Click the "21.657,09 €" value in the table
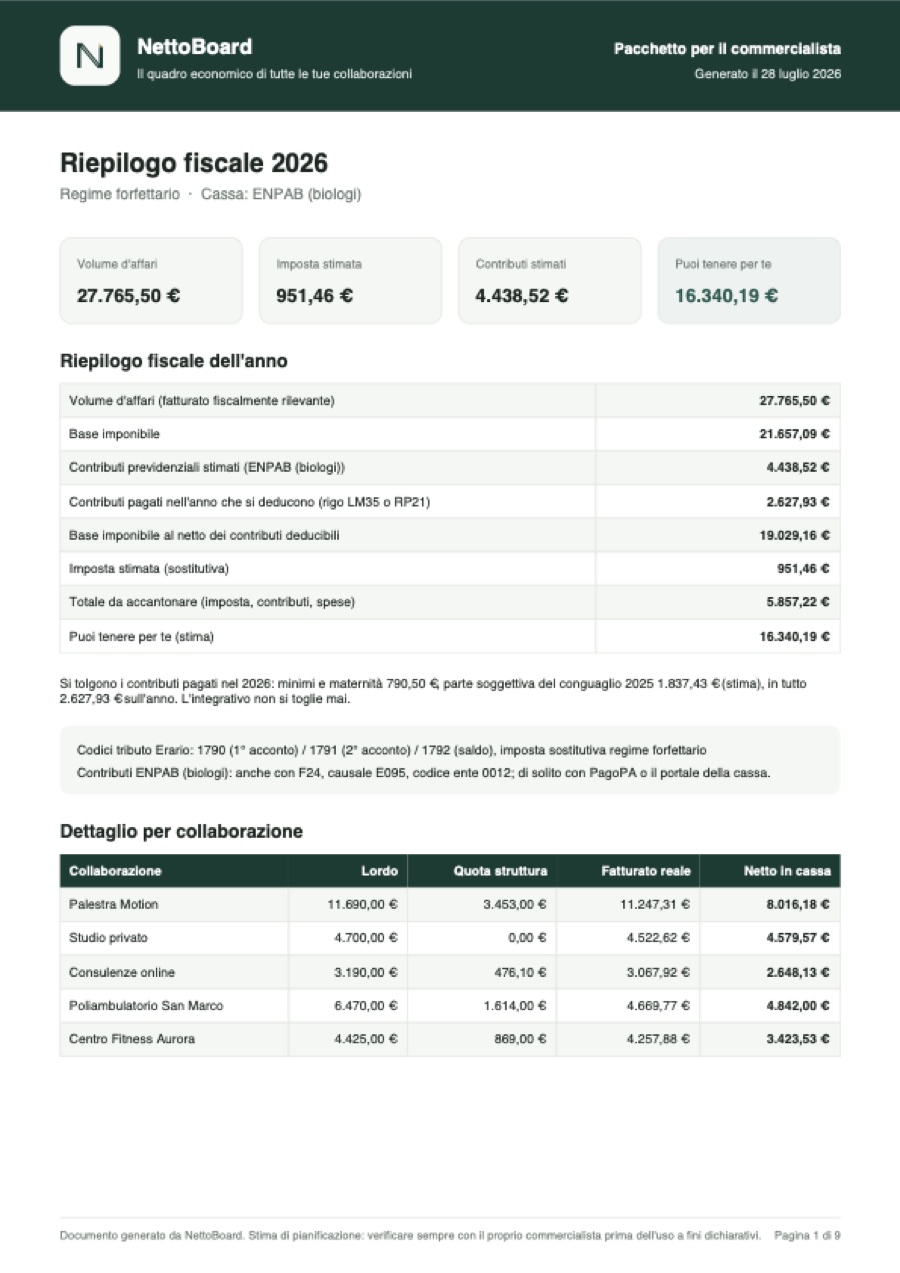This screenshot has width=900, height=1273. pyautogui.click(x=794, y=434)
